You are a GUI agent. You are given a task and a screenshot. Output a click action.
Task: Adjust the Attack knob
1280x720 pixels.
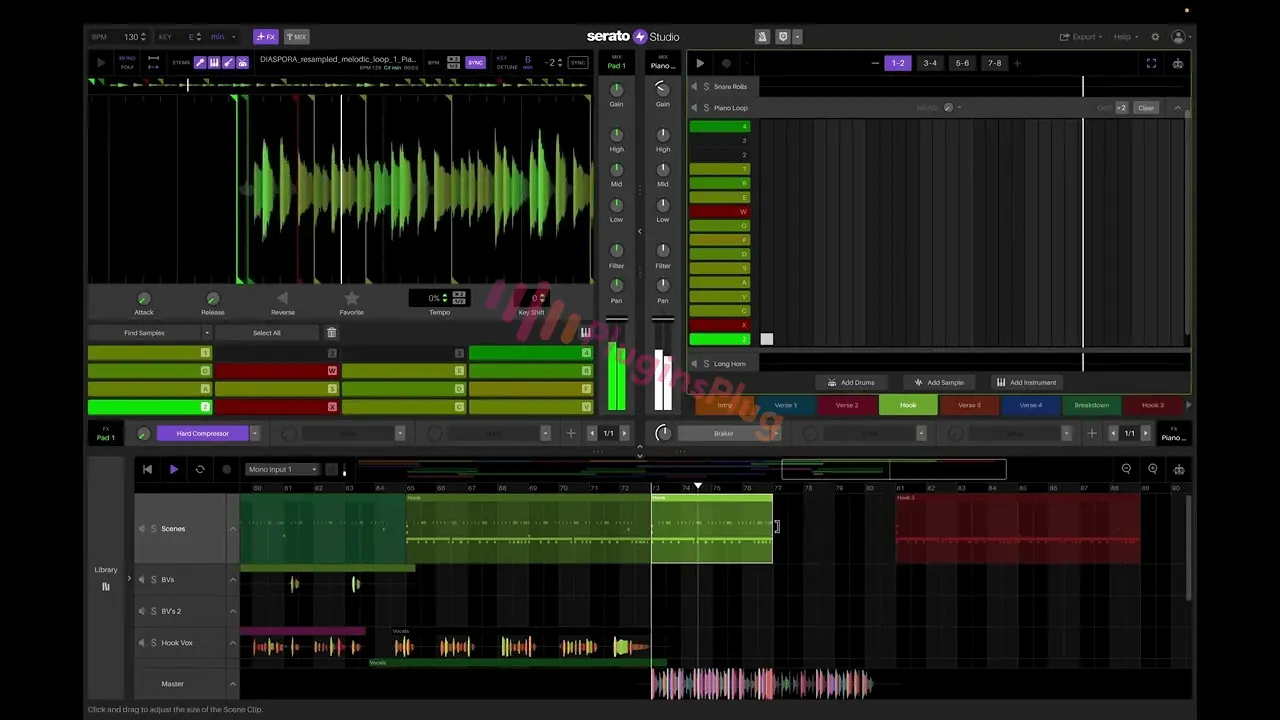tap(143, 299)
